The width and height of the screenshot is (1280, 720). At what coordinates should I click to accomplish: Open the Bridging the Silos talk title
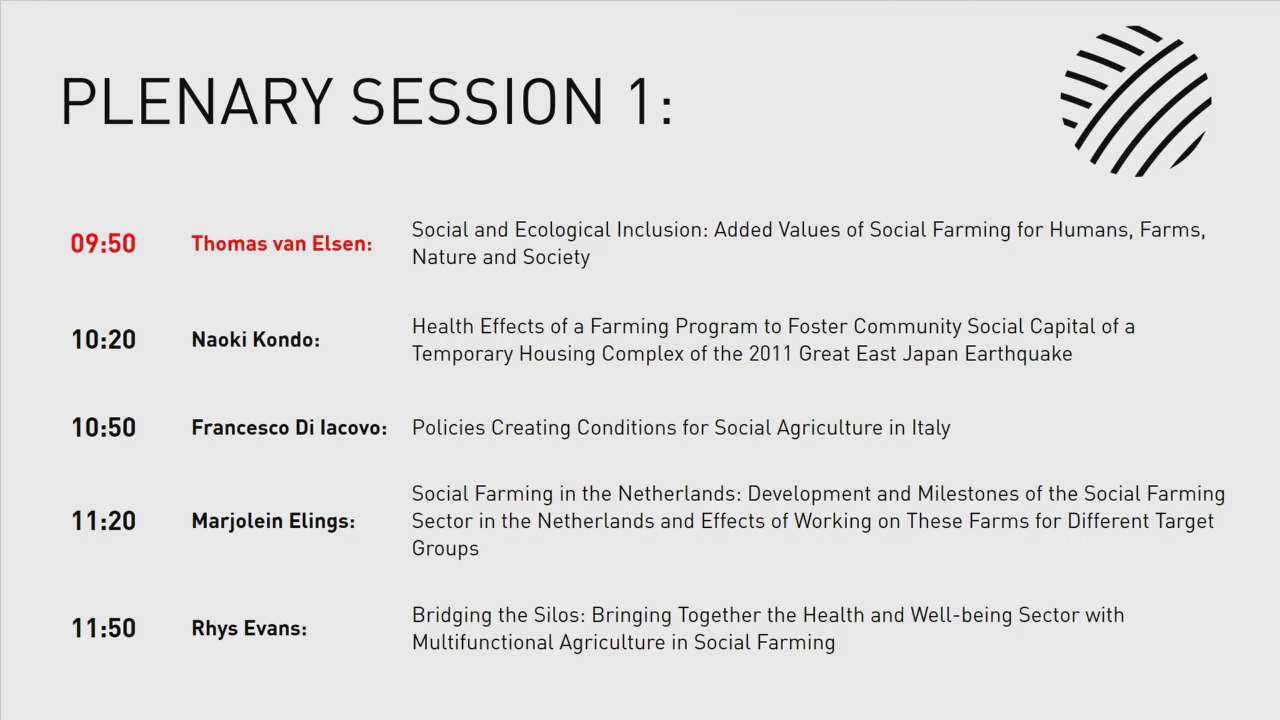coord(767,615)
